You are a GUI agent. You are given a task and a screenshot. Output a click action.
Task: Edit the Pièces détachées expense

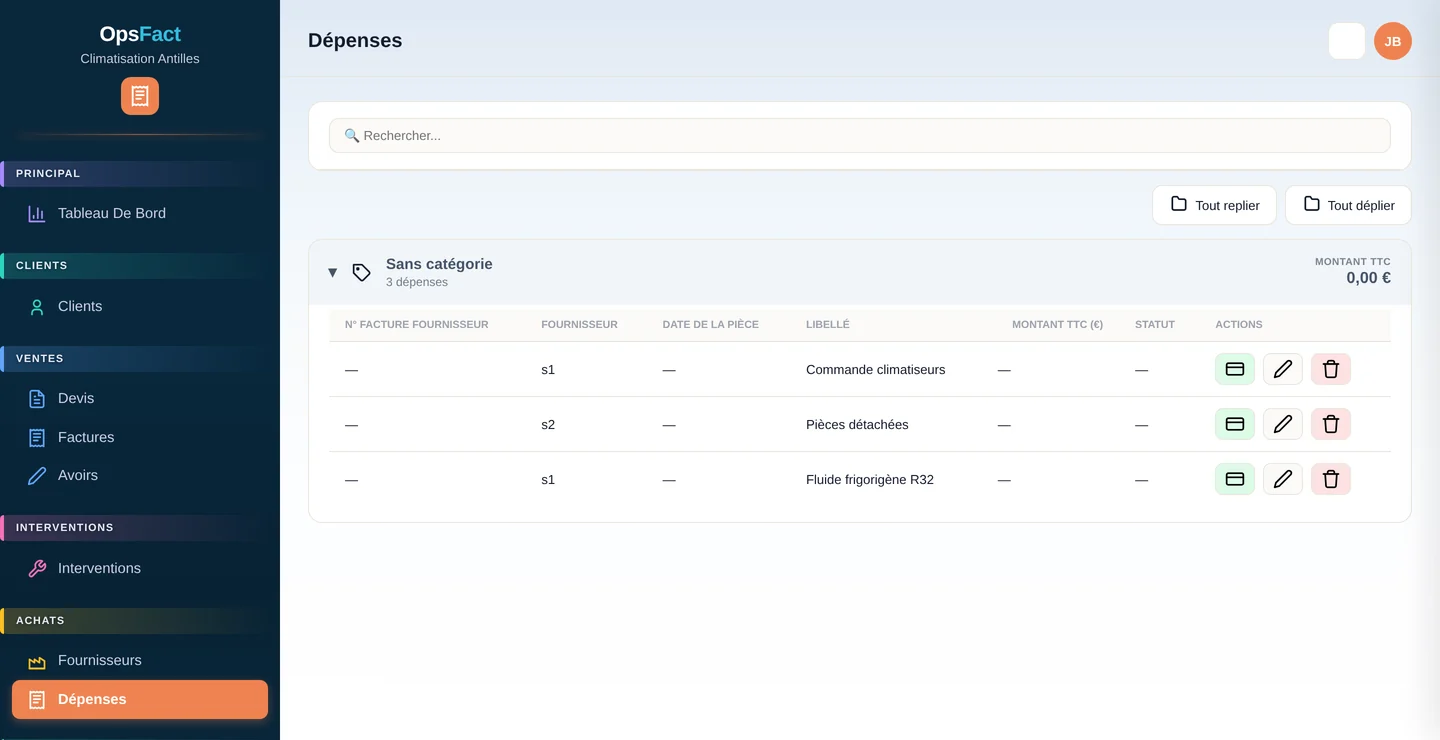pyautogui.click(x=1282, y=424)
